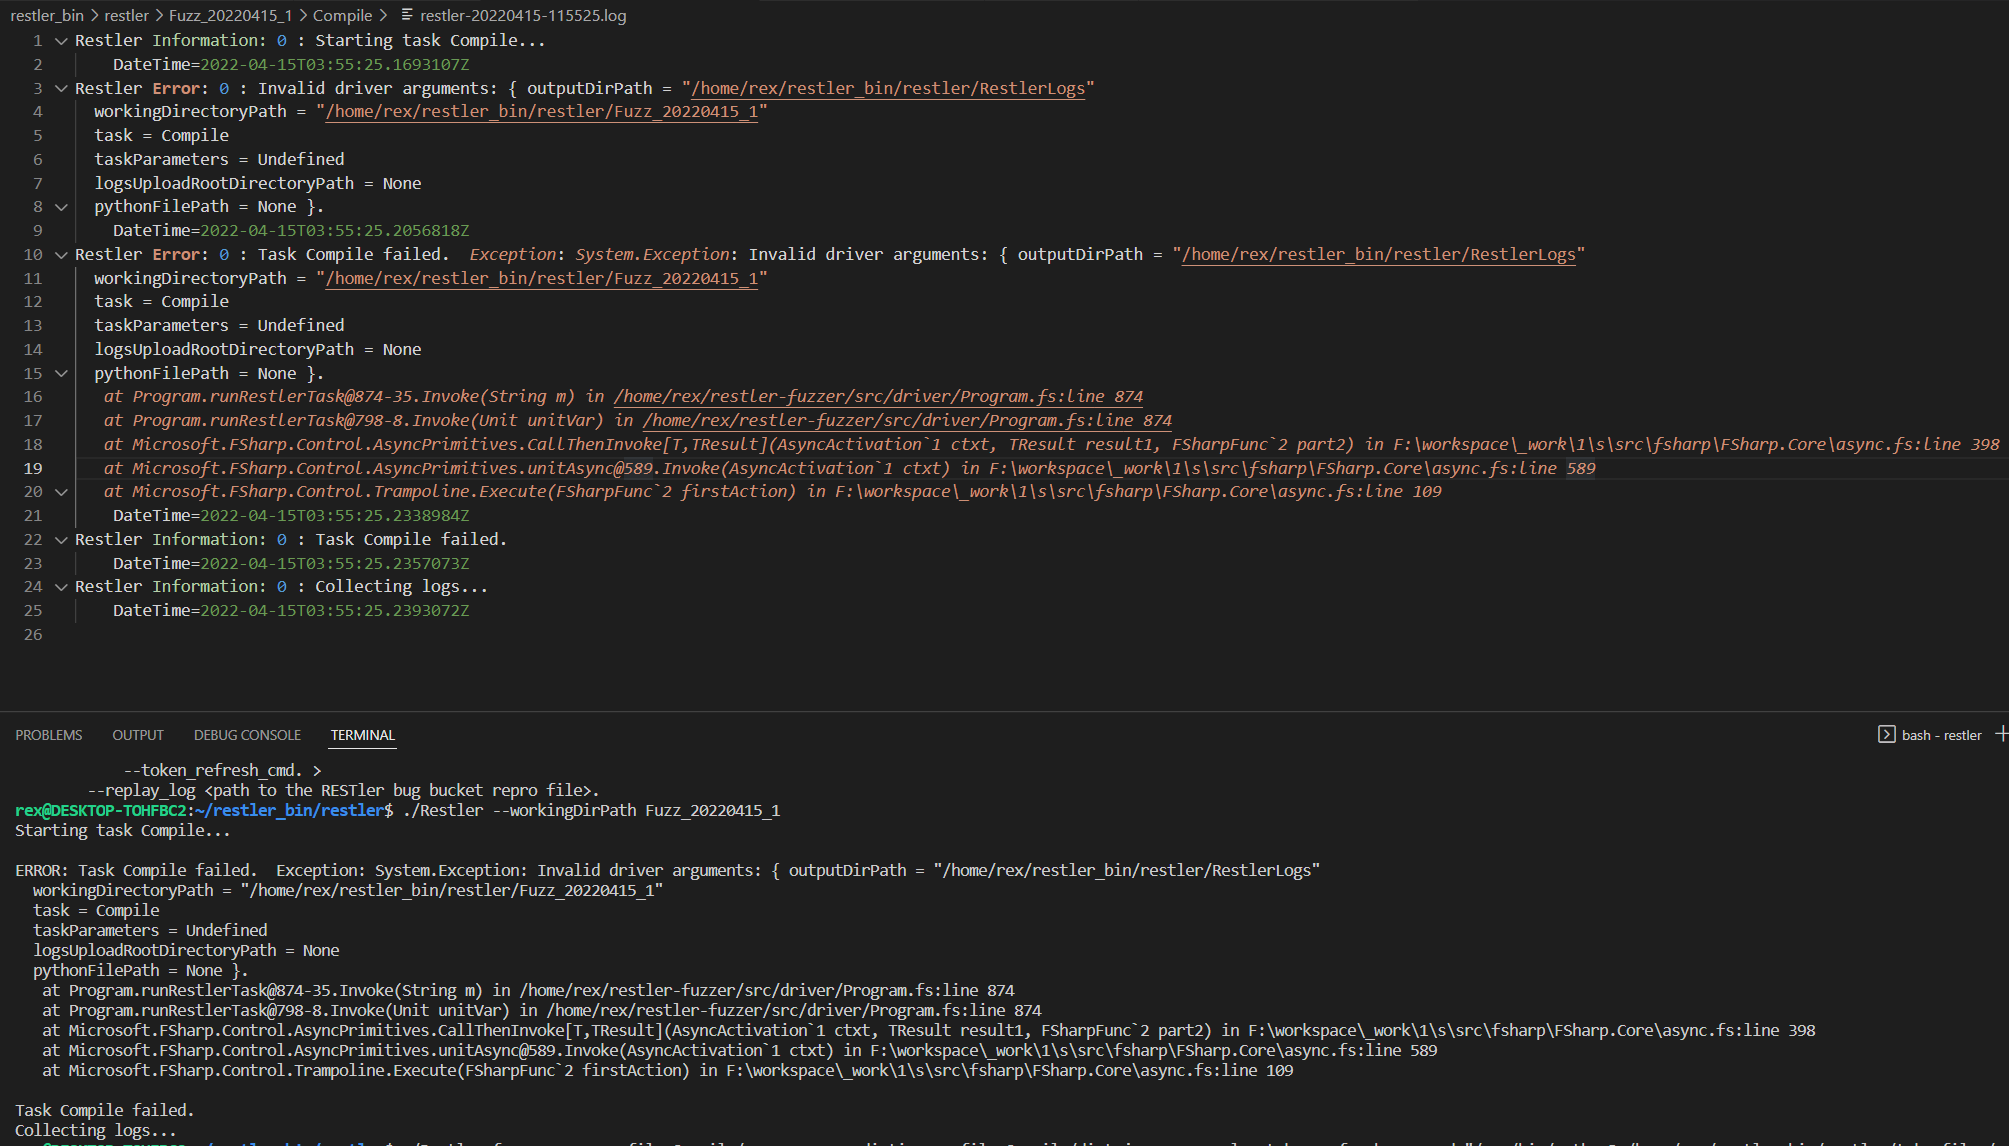Fold the 'Collecting logs' information entry

[x=60, y=586]
